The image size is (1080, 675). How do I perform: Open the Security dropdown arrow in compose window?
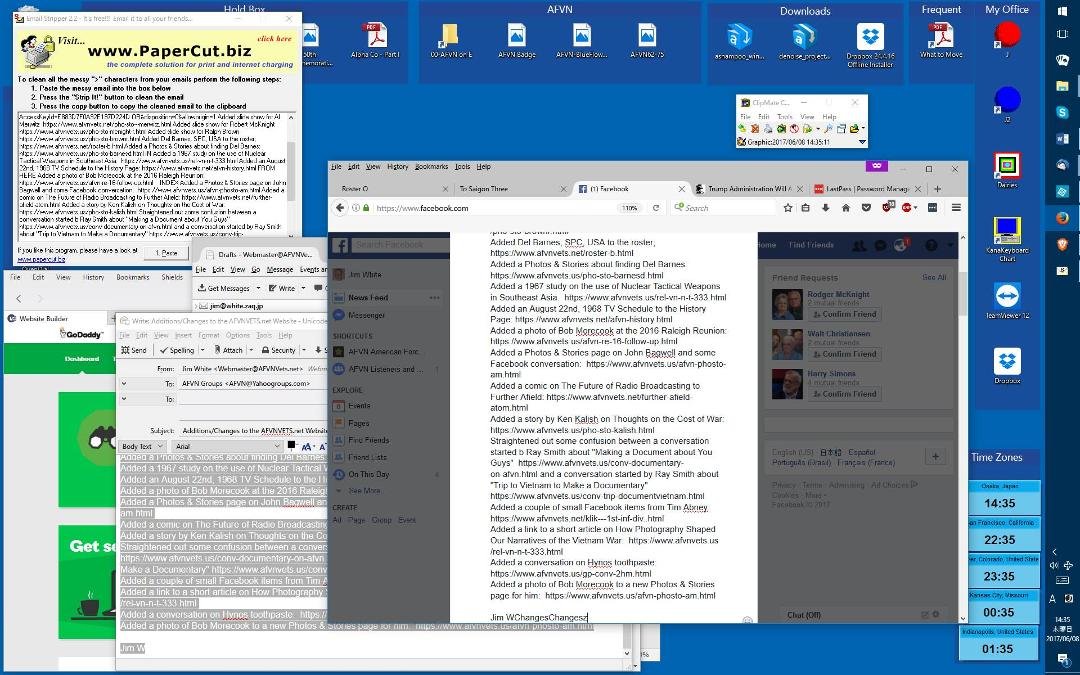(303, 350)
